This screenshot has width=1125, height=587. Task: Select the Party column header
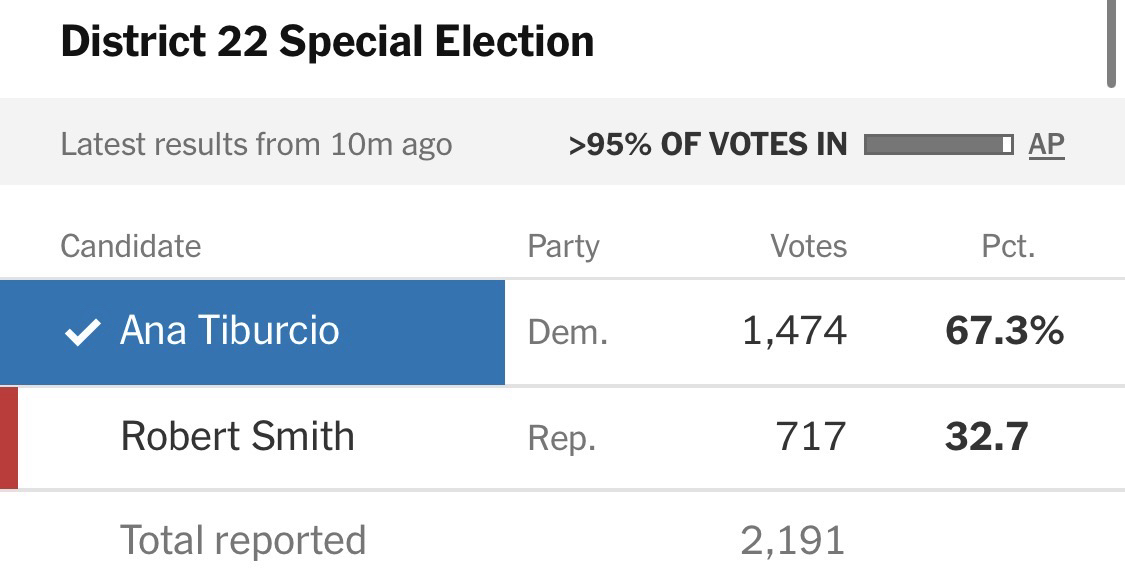(x=563, y=246)
